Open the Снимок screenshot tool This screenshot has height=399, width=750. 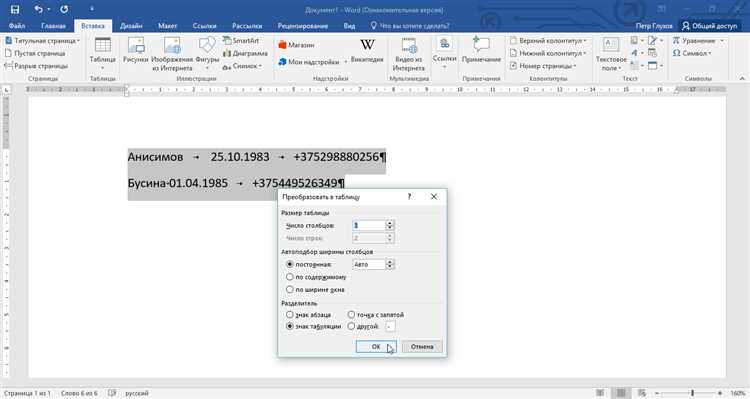click(242, 66)
